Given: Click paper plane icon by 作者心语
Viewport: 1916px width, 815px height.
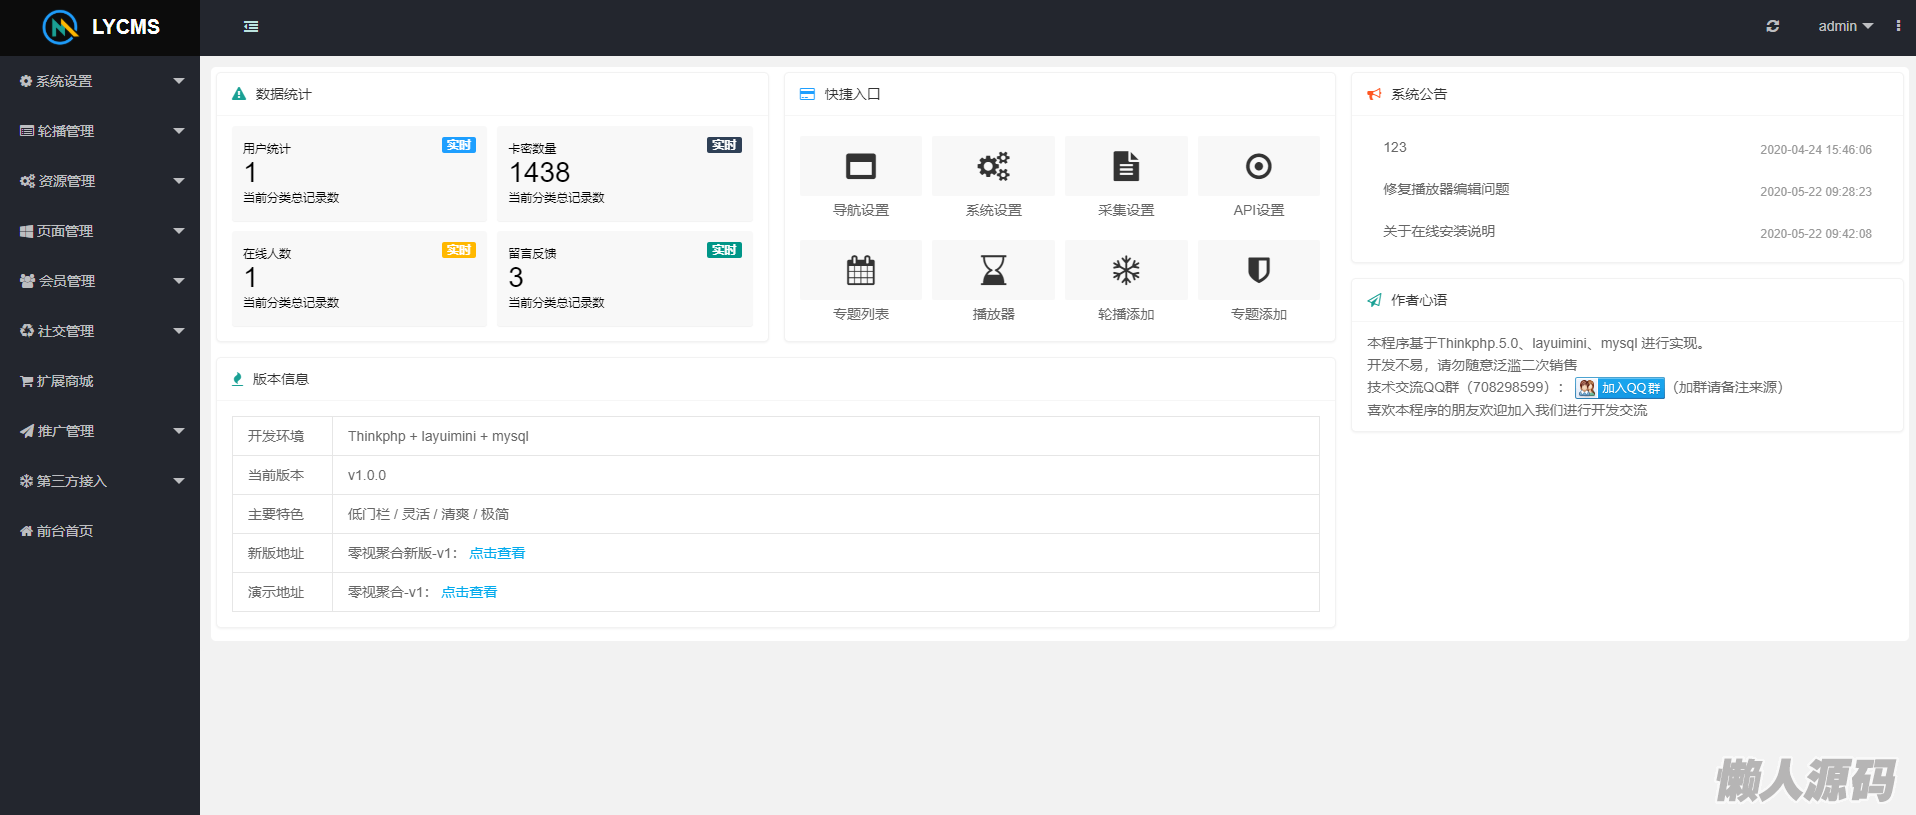Looking at the screenshot, I should coord(1374,300).
